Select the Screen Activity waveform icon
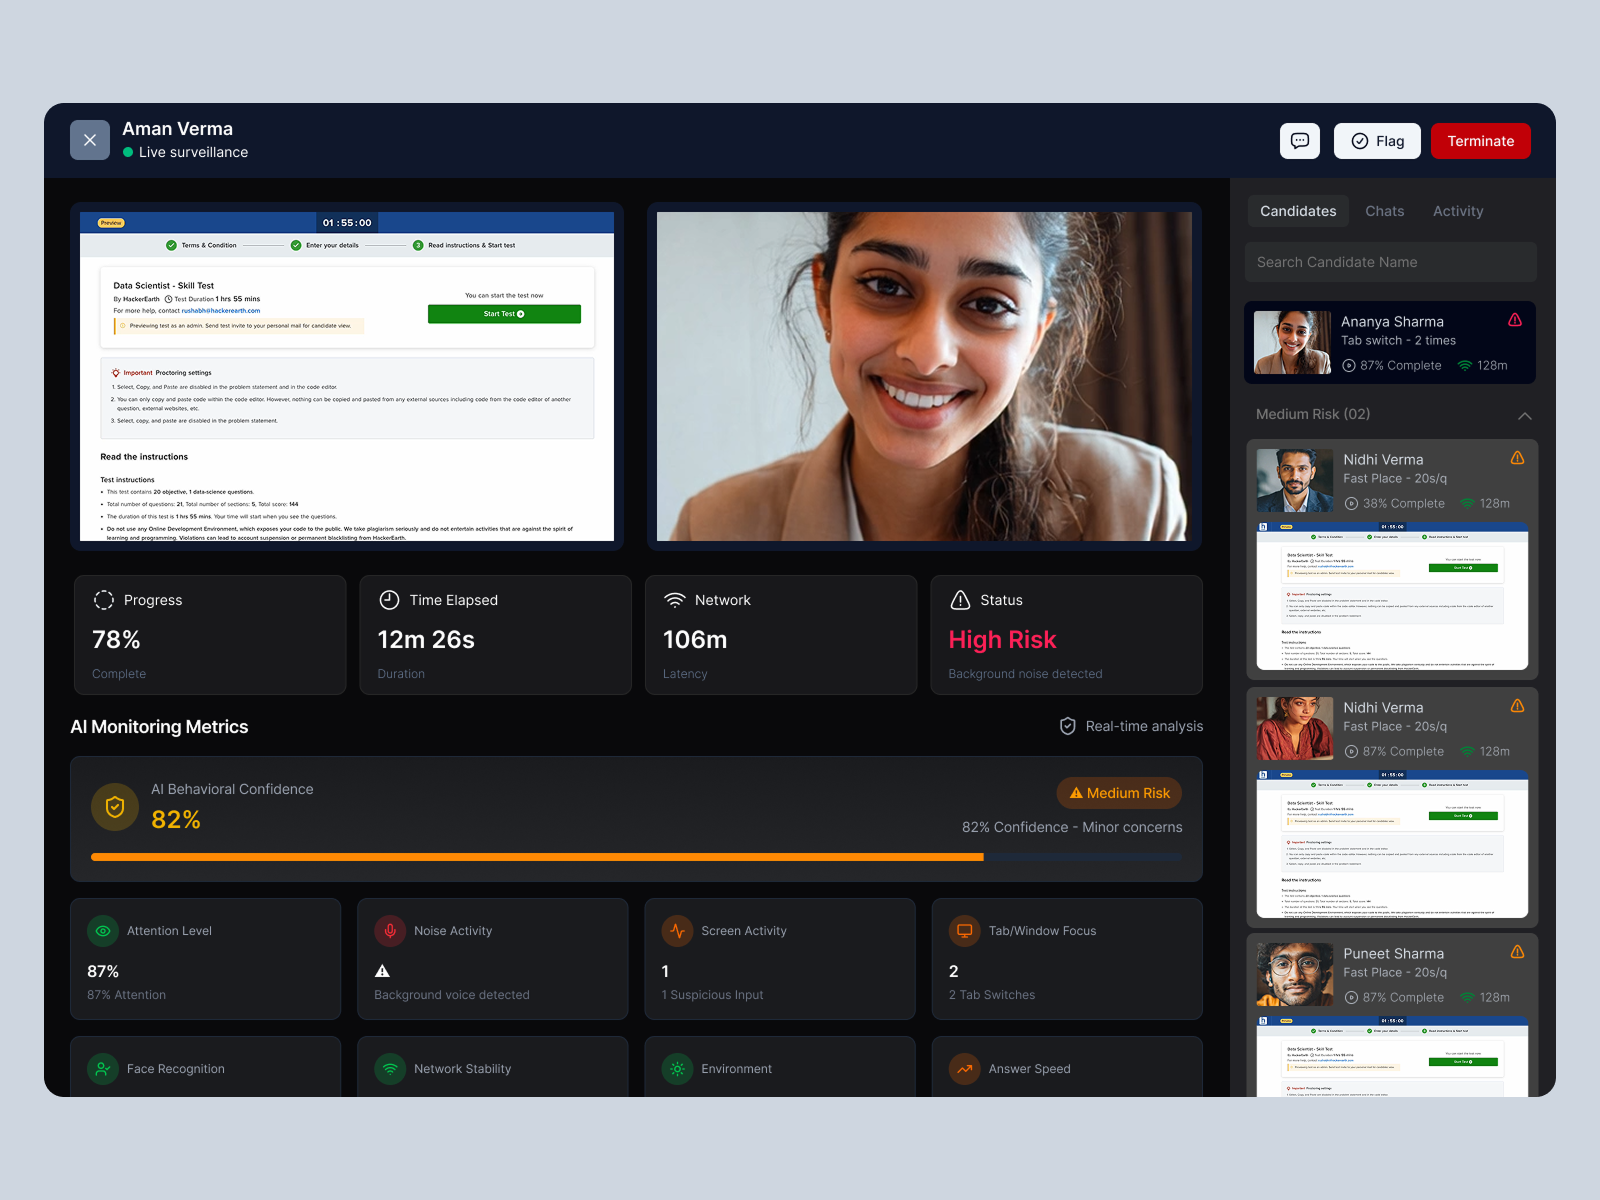1600x1200 pixels. coord(678,931)
